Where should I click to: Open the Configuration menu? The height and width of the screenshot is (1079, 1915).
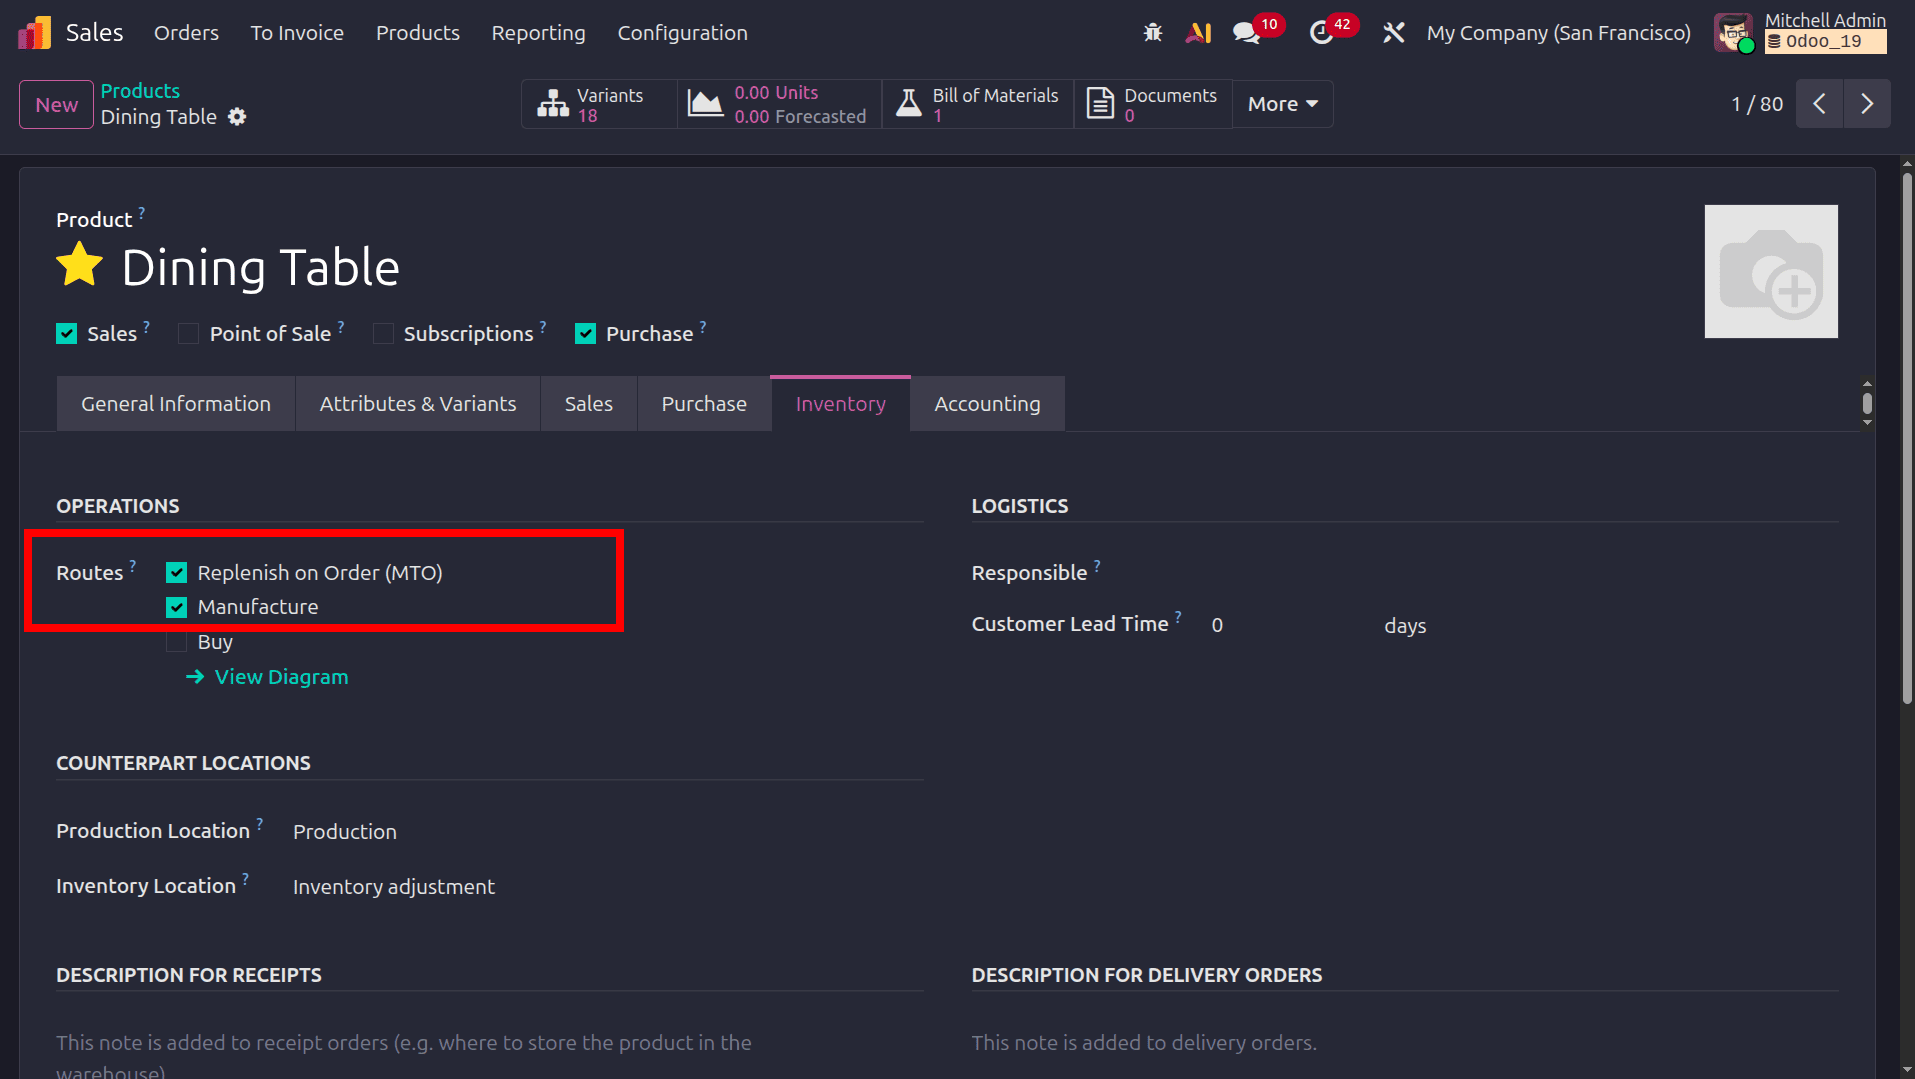pyautogui.click(x=682, y=33)
